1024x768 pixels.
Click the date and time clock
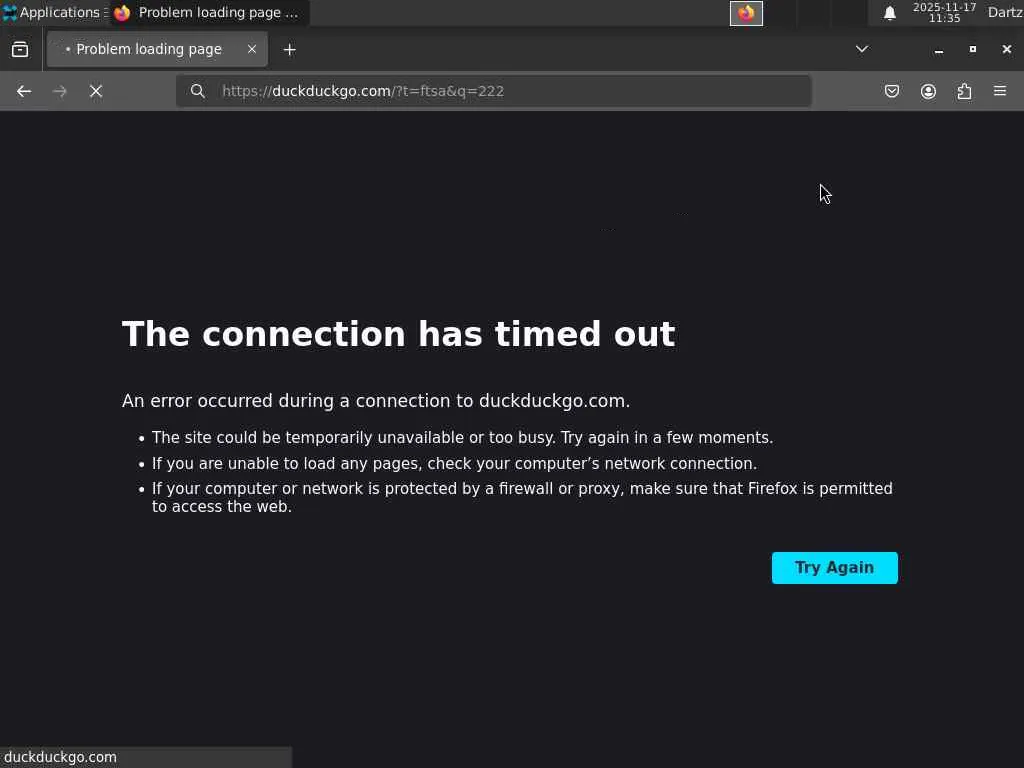[944, 12]
